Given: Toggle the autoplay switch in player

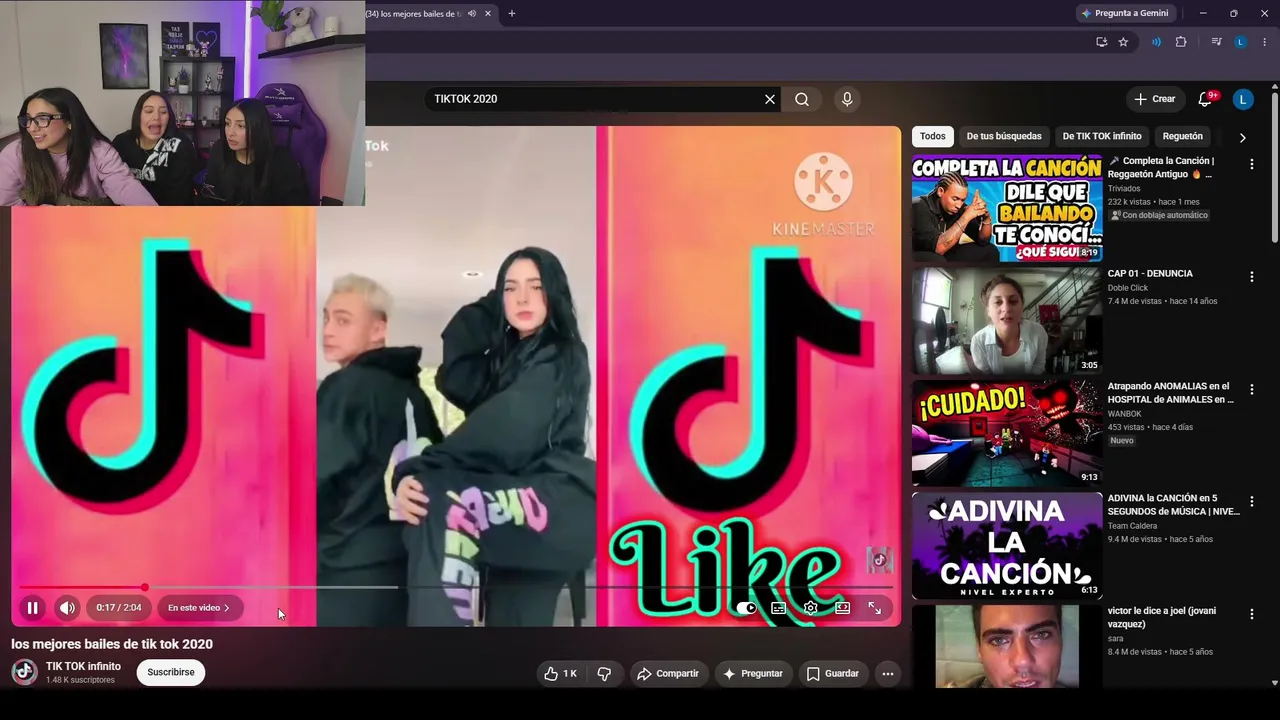Looking at the screenshot, I should (x=746, y=608).
